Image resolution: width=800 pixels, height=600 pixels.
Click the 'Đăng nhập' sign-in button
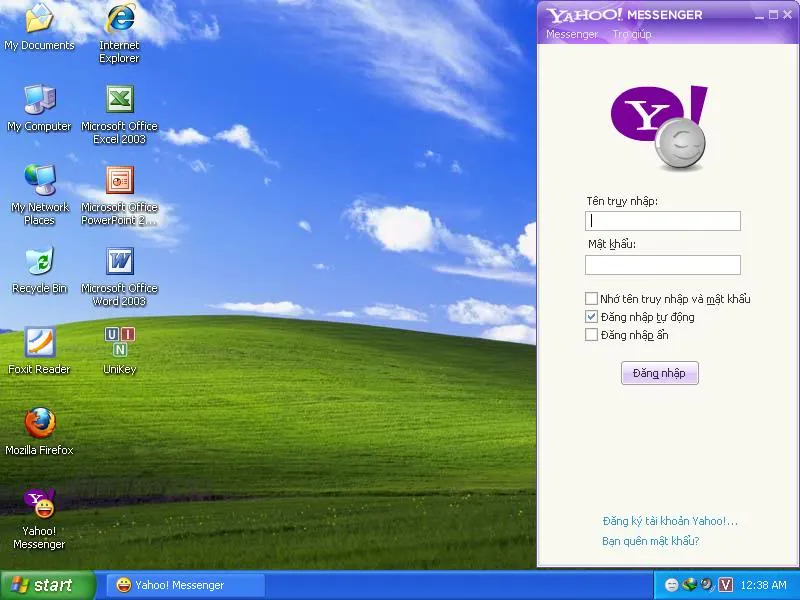click(659, 373)
